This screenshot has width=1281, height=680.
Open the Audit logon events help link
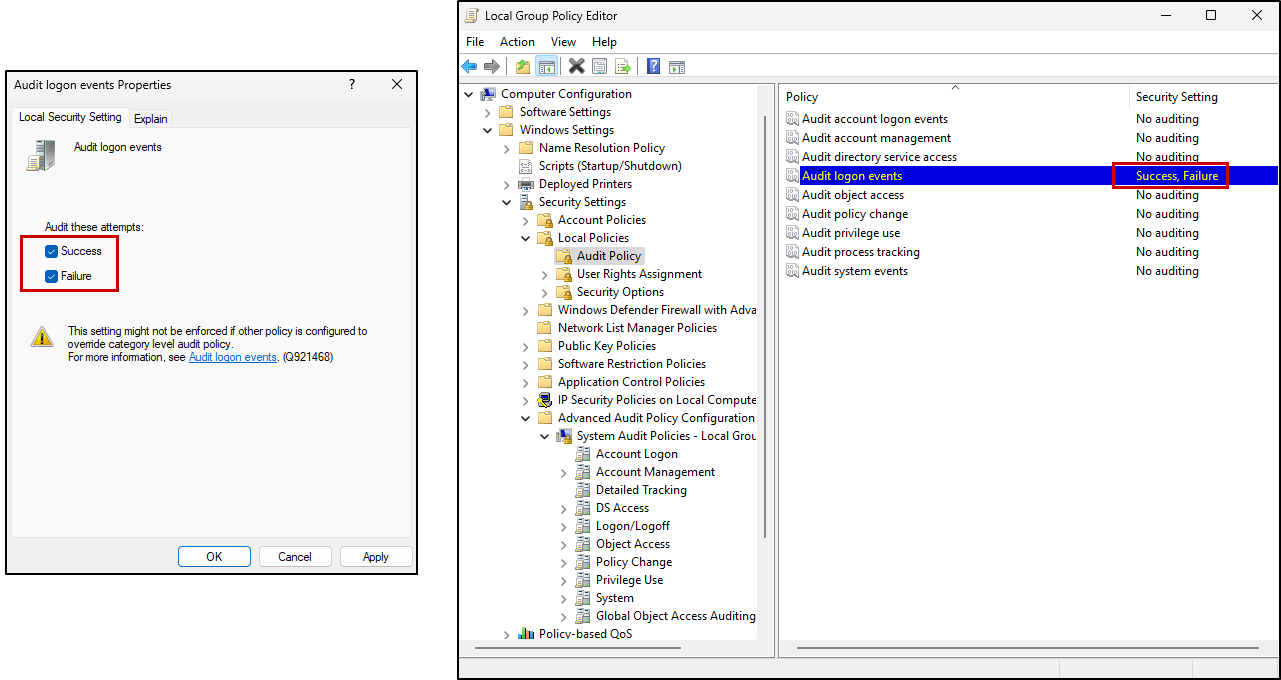tap(232, 357)
